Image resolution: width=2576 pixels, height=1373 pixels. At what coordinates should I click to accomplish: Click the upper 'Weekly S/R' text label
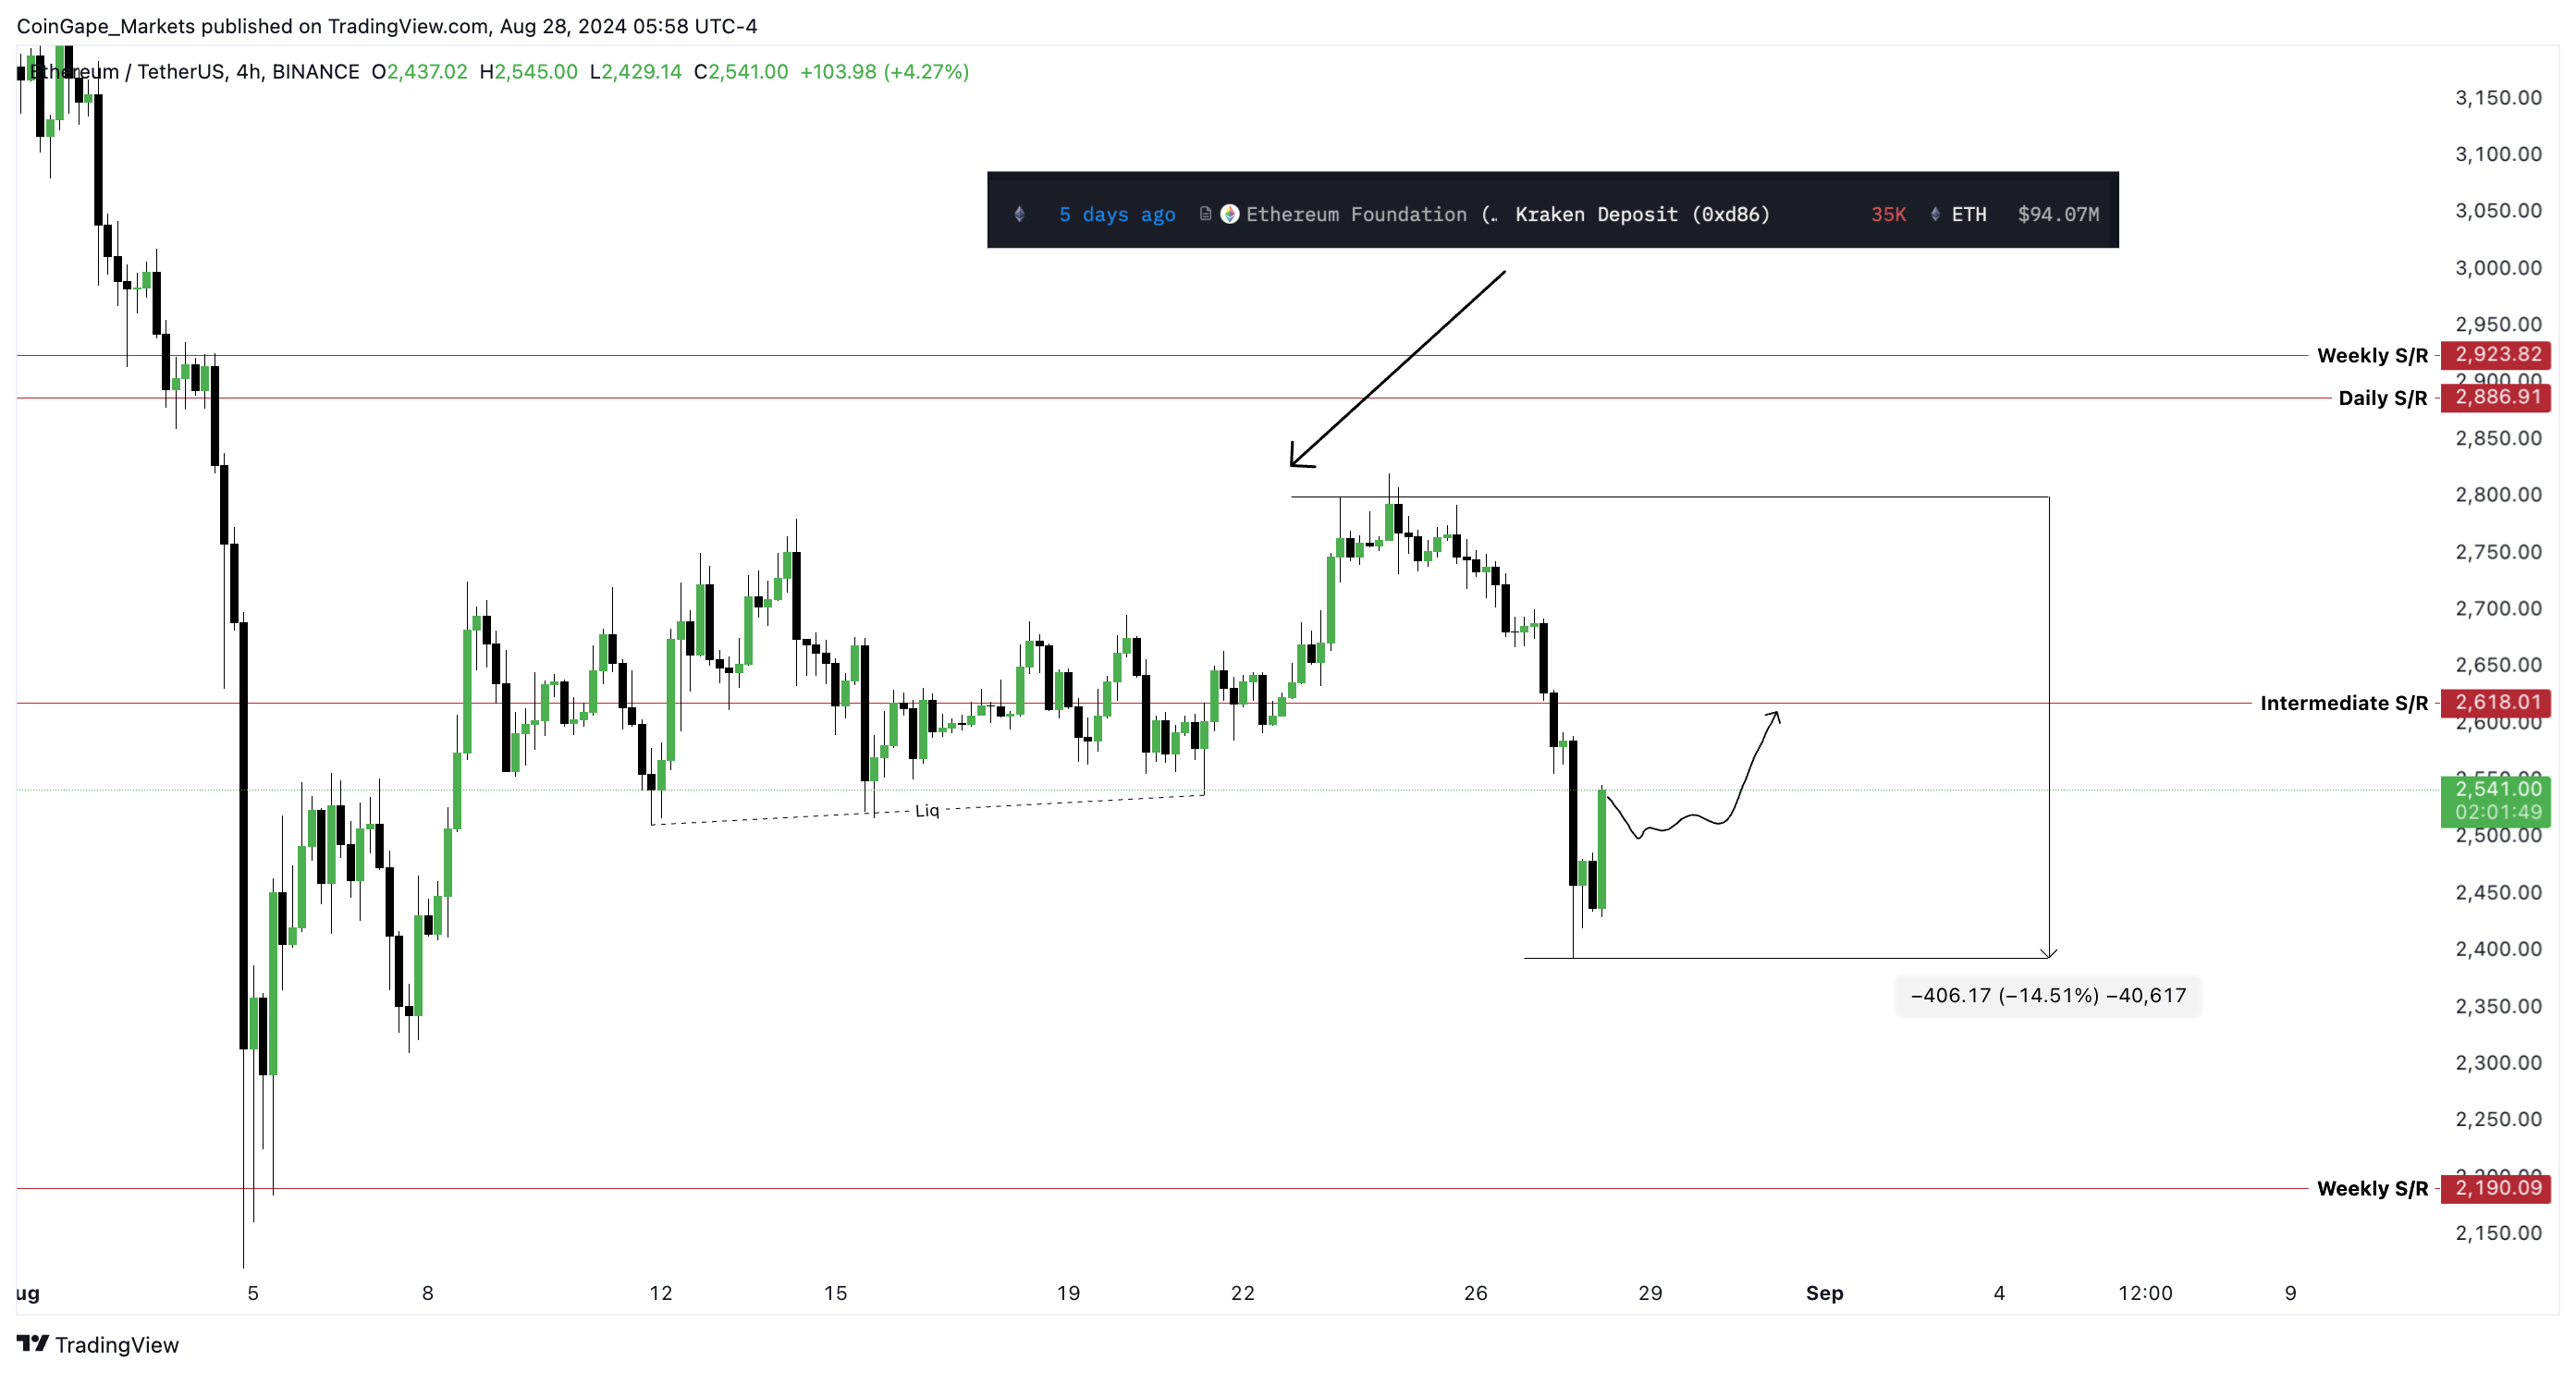[2372, 355]
